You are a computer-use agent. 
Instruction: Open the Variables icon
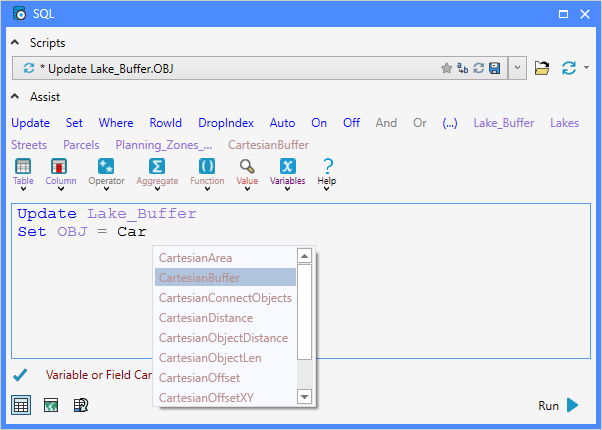[x=288, y=167]
